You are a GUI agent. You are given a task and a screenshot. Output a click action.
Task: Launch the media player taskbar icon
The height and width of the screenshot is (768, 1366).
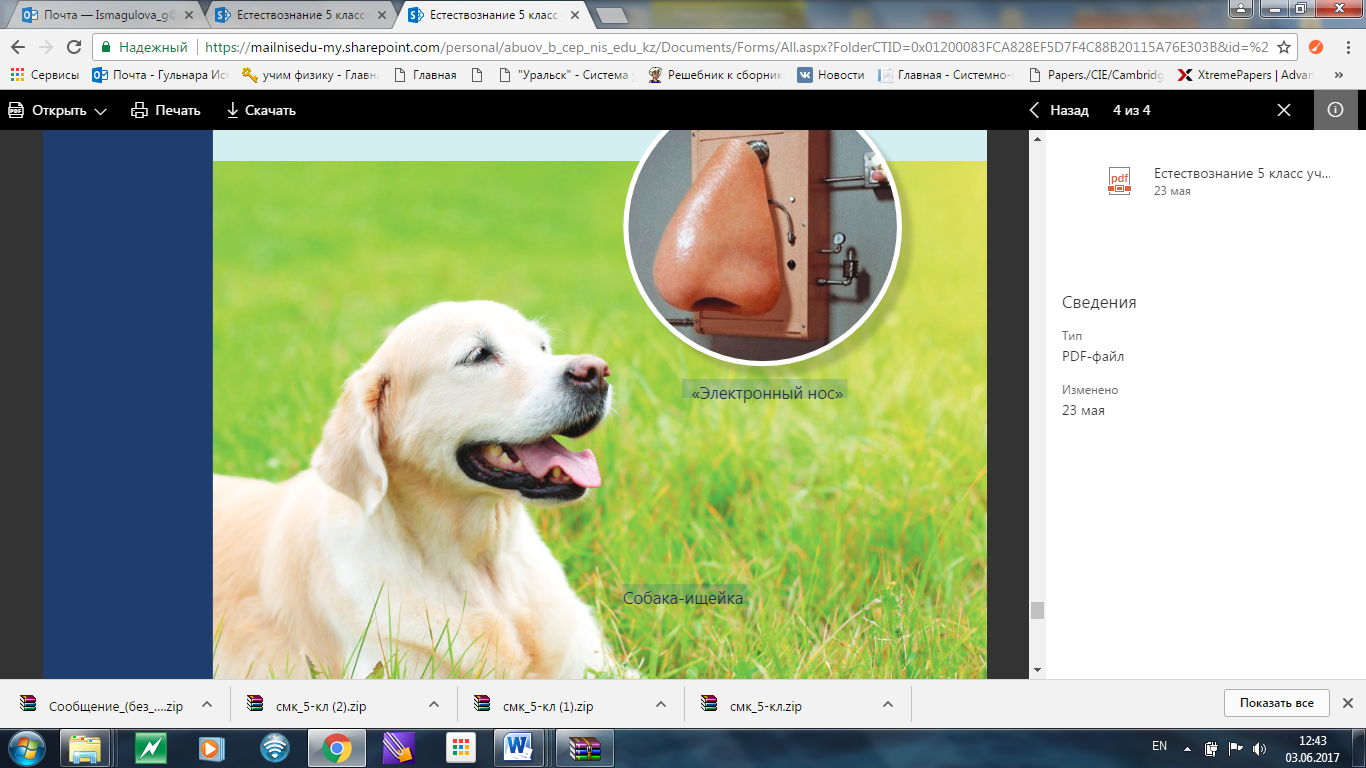pos(212,748)
